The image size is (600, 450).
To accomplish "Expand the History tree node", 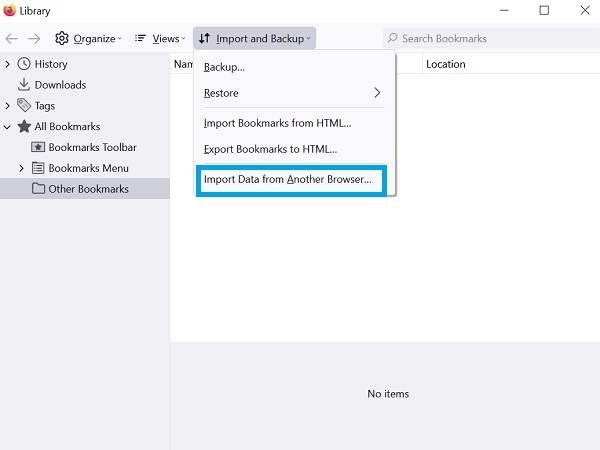I will click(x=8, y=64).
